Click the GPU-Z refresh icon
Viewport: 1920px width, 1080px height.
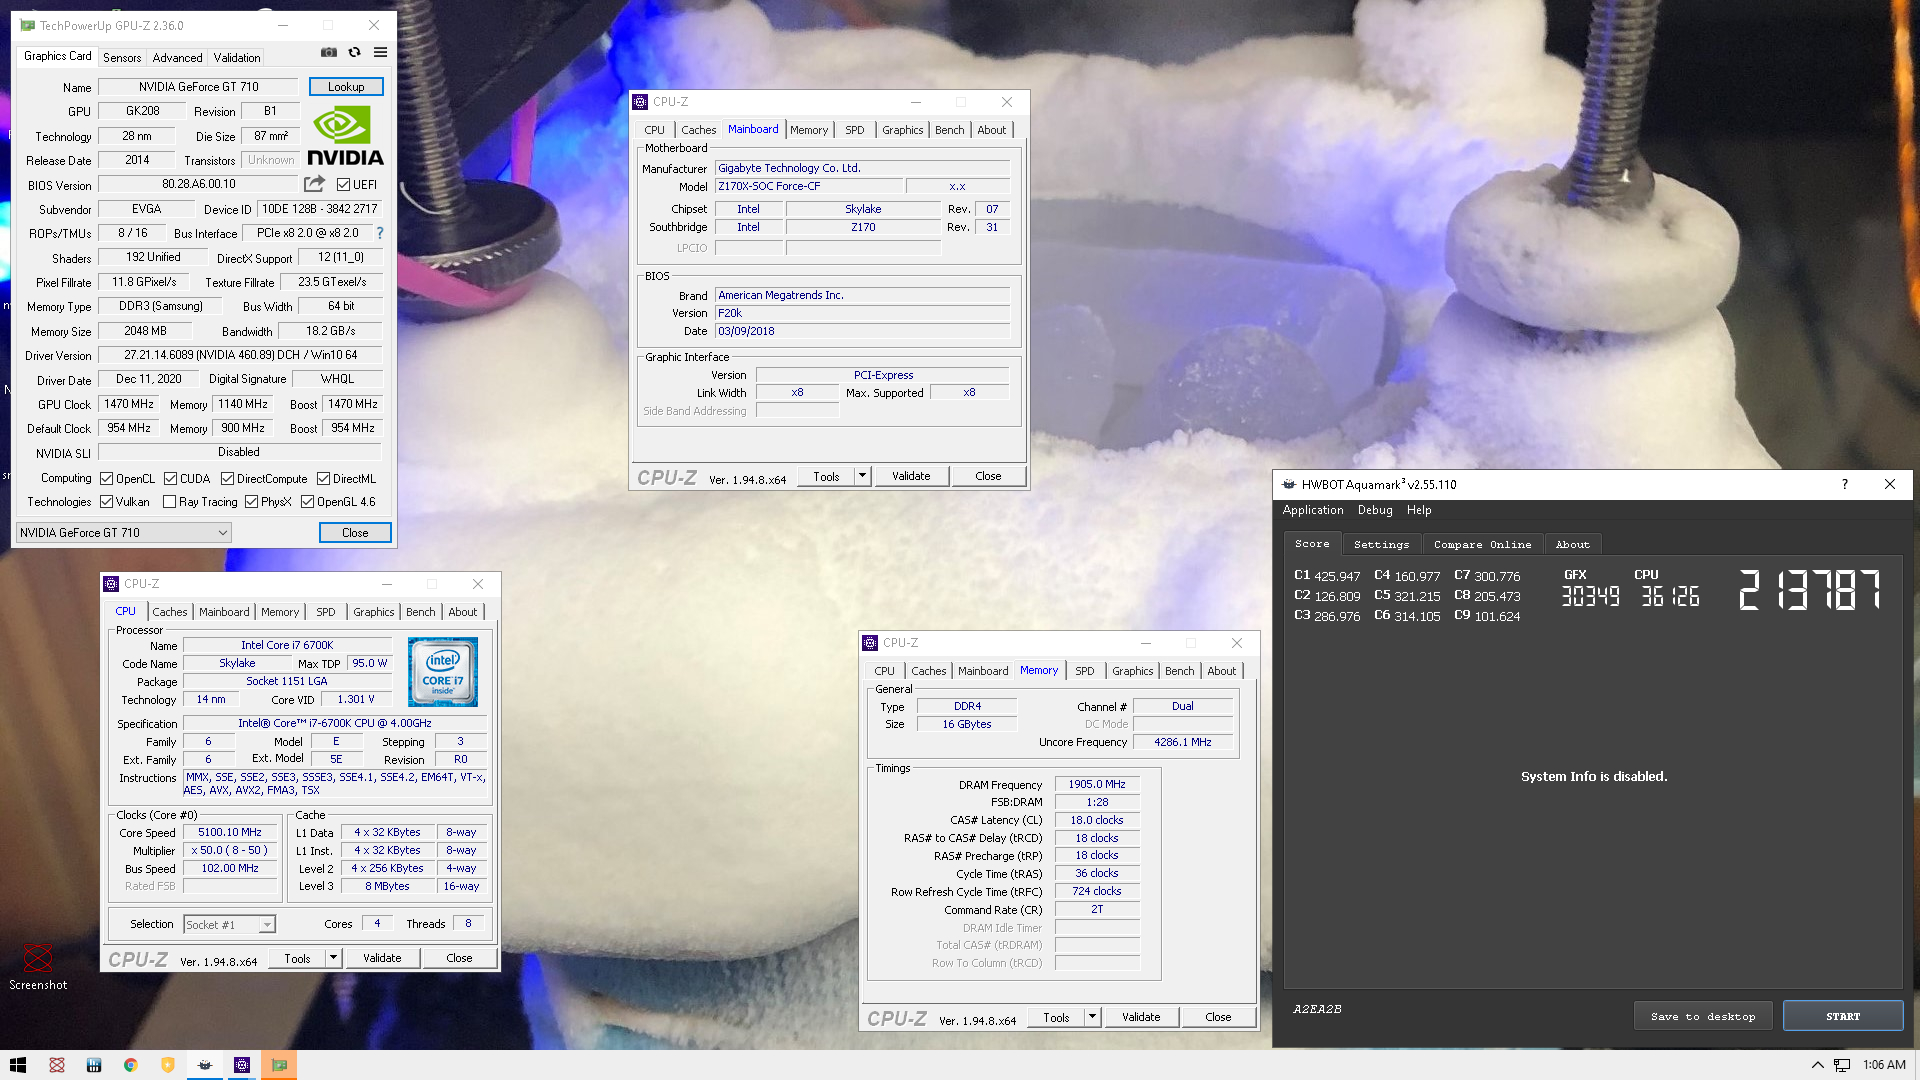(x=354, y=52)
